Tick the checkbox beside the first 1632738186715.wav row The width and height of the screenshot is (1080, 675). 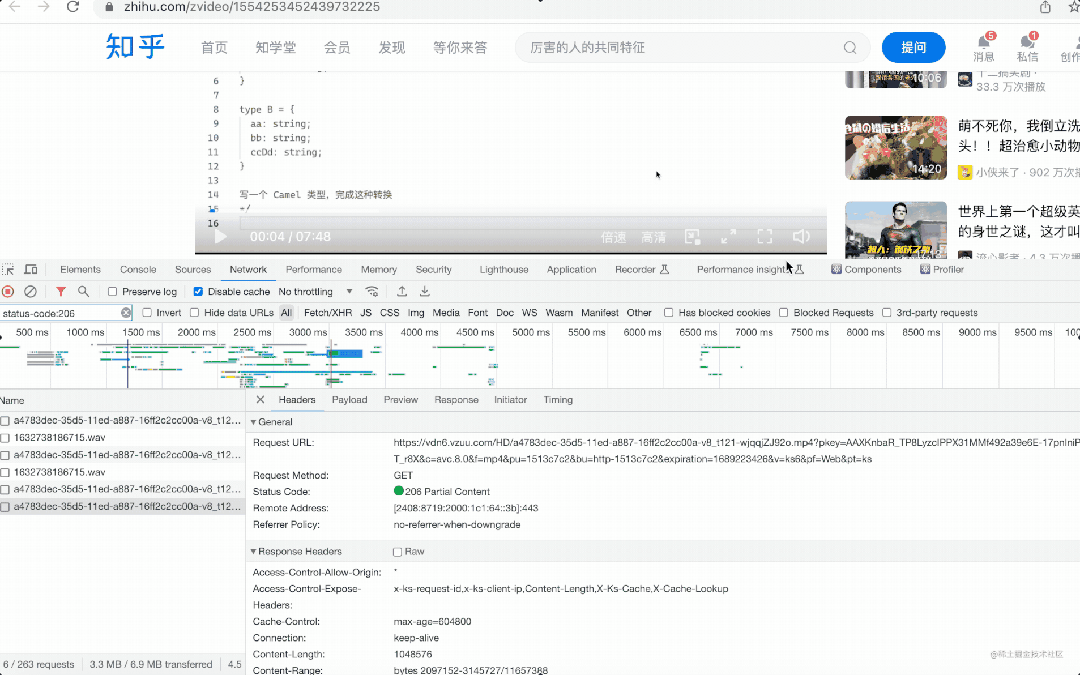(5, 438)
